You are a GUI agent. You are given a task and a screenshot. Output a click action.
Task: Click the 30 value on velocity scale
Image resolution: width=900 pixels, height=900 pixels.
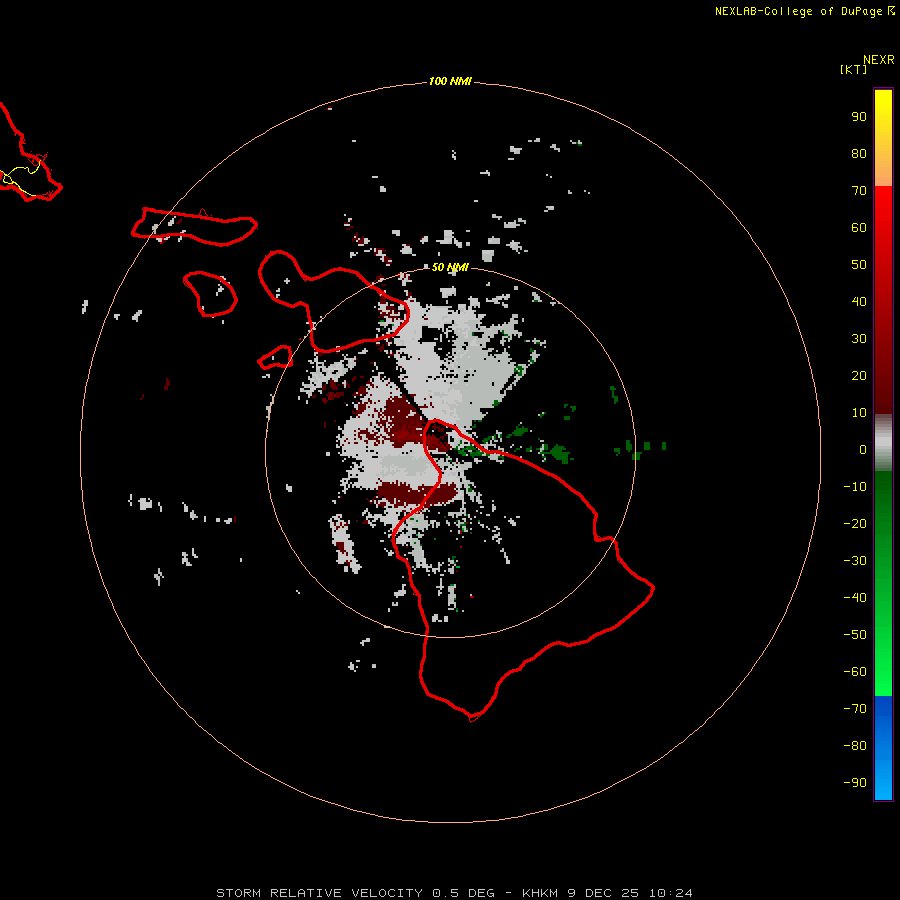click(859, 339)
